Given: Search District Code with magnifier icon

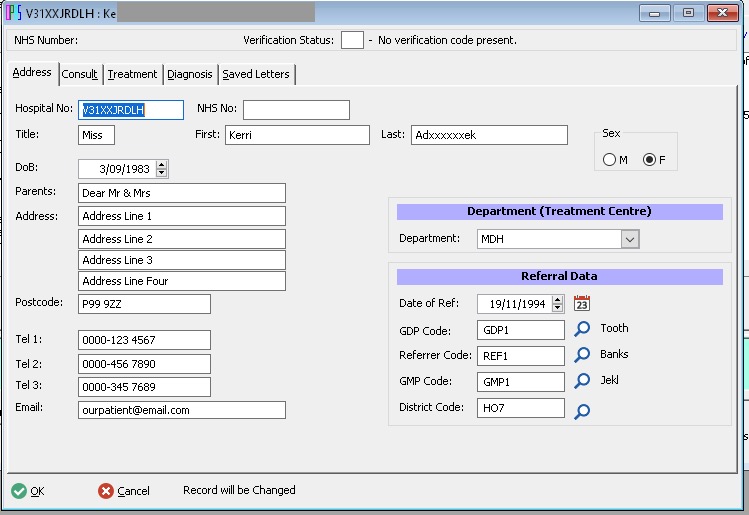Looking at the screenshot, I should (582, 411).
